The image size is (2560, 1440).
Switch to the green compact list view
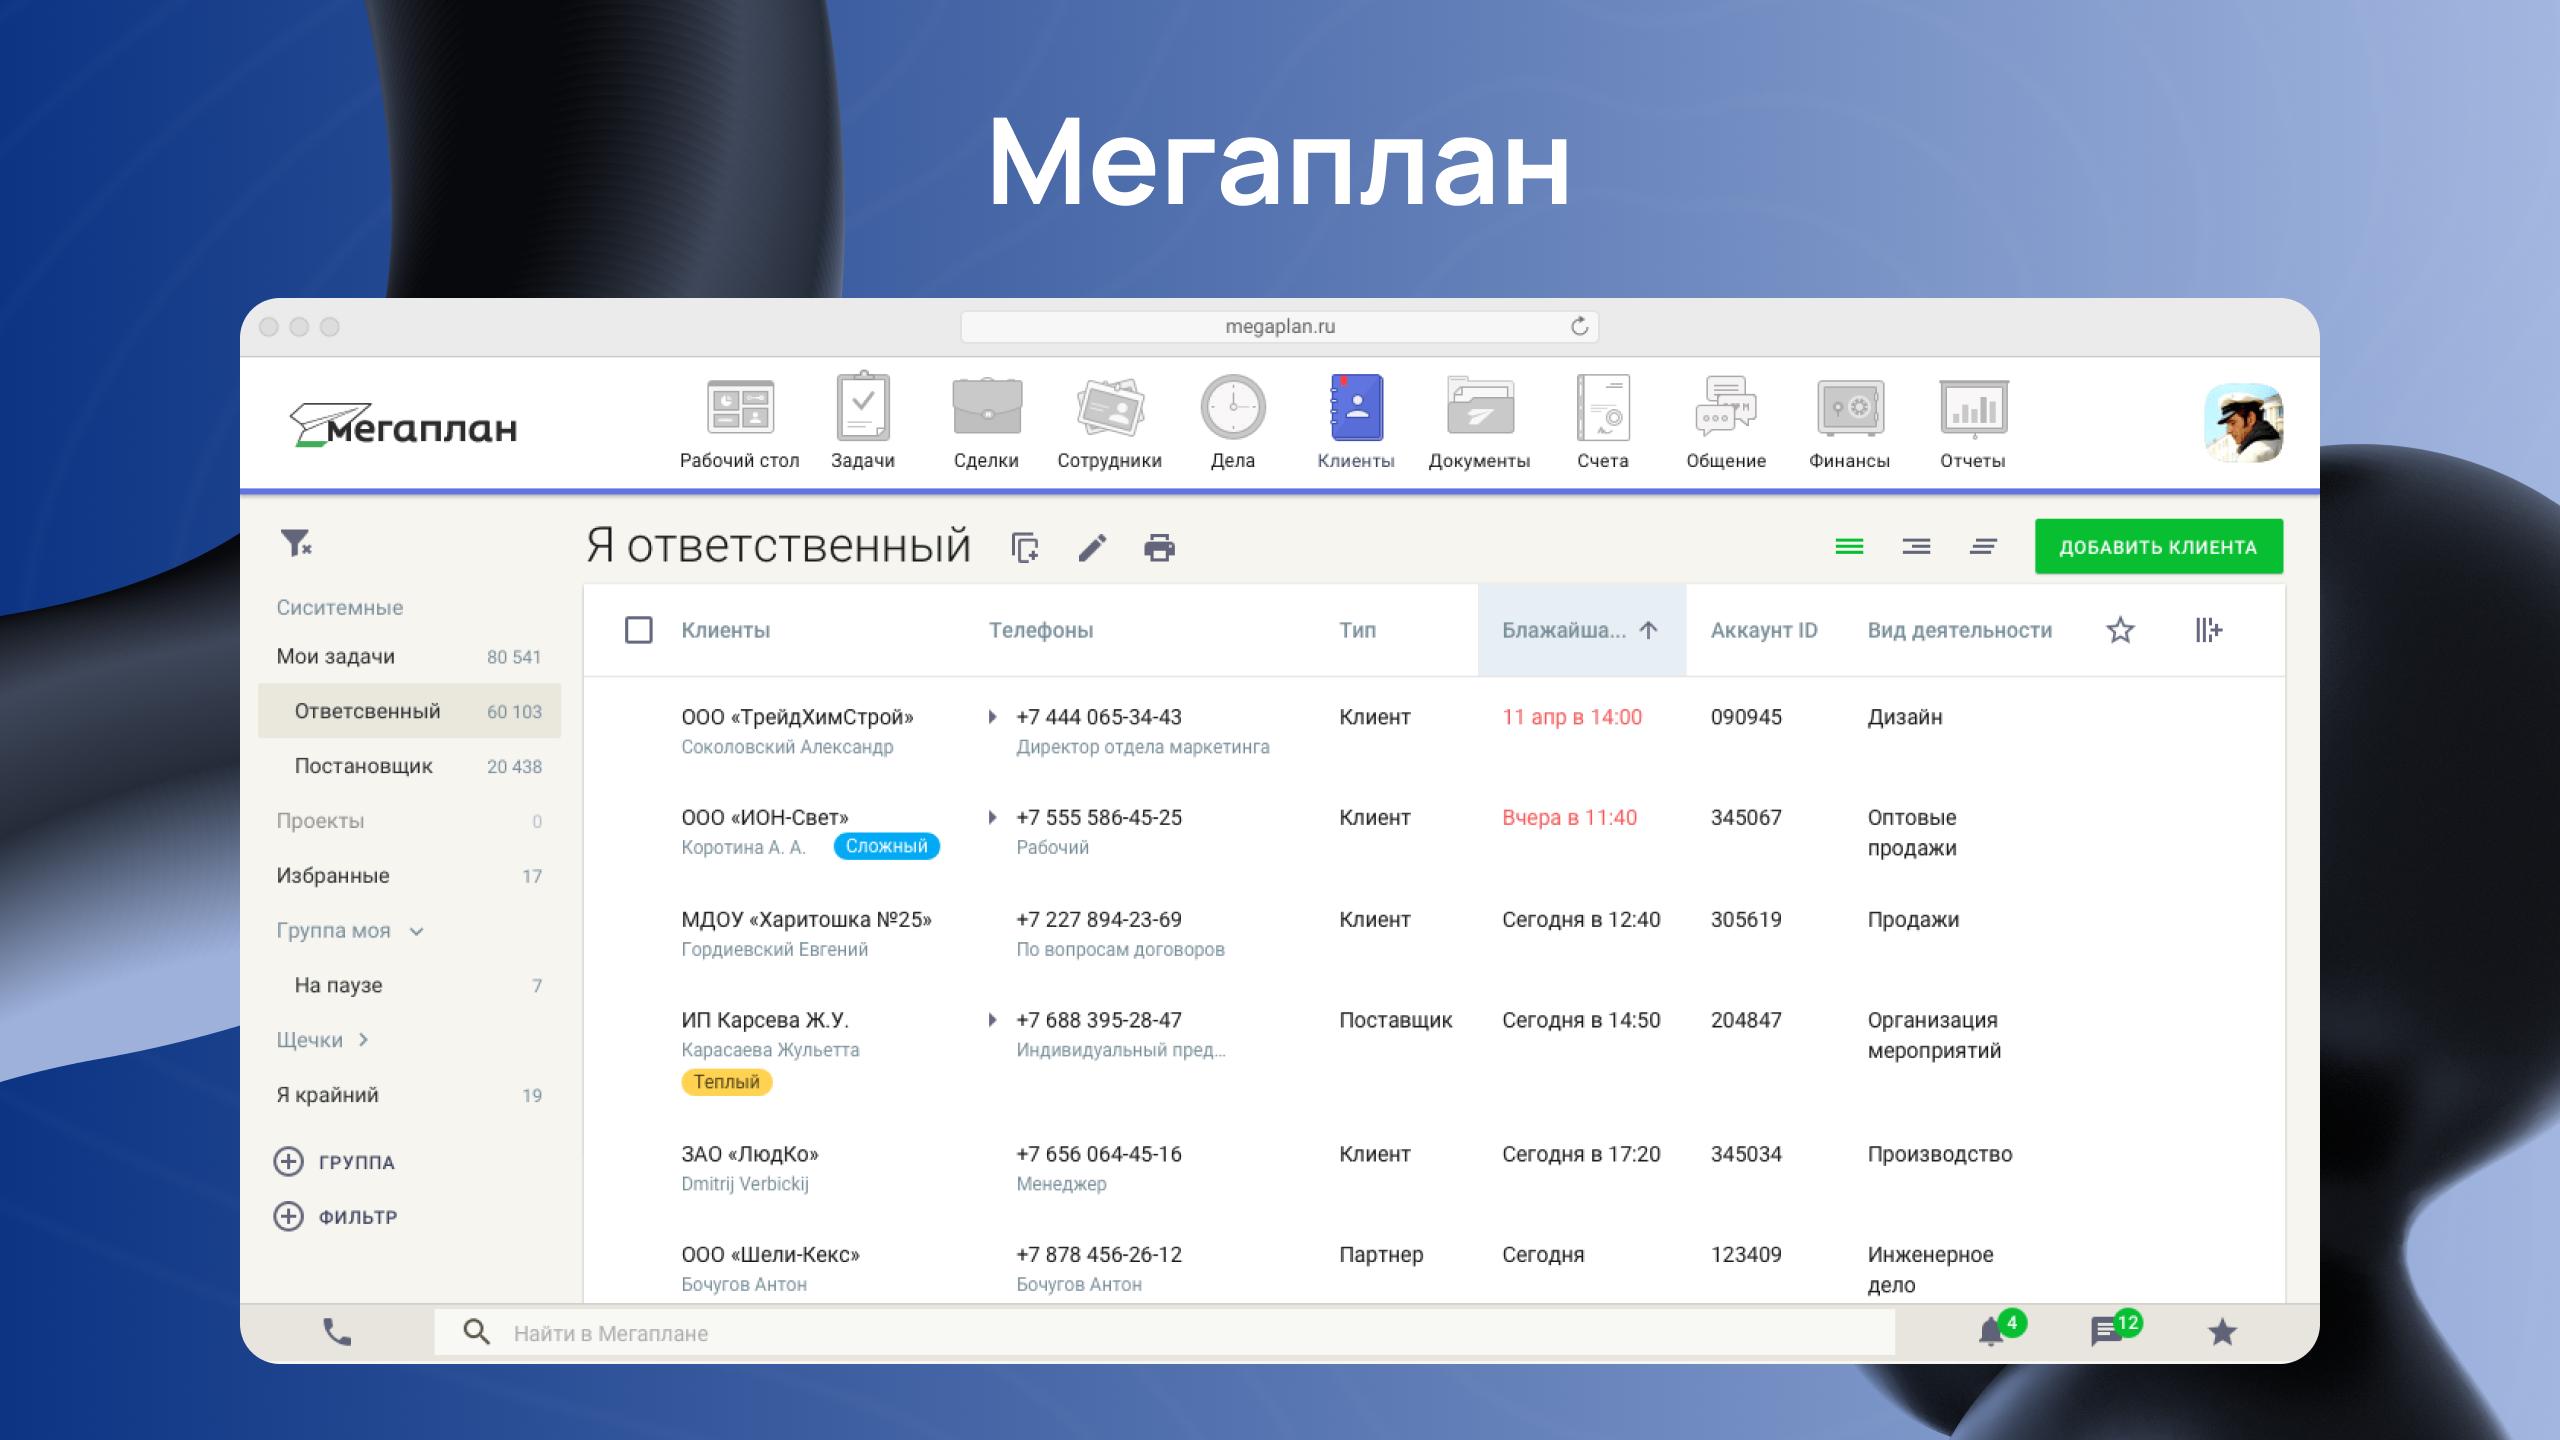(1849, 546)
